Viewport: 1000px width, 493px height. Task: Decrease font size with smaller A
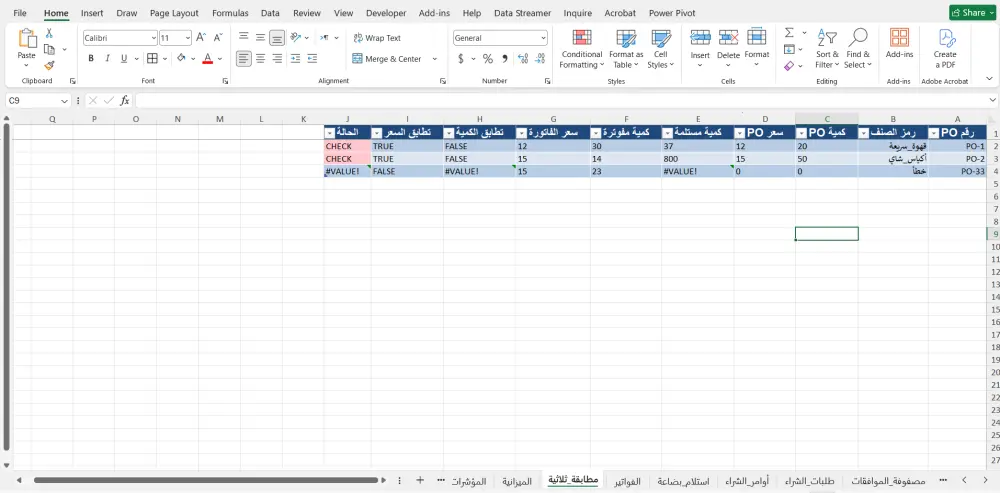(217, 38)
